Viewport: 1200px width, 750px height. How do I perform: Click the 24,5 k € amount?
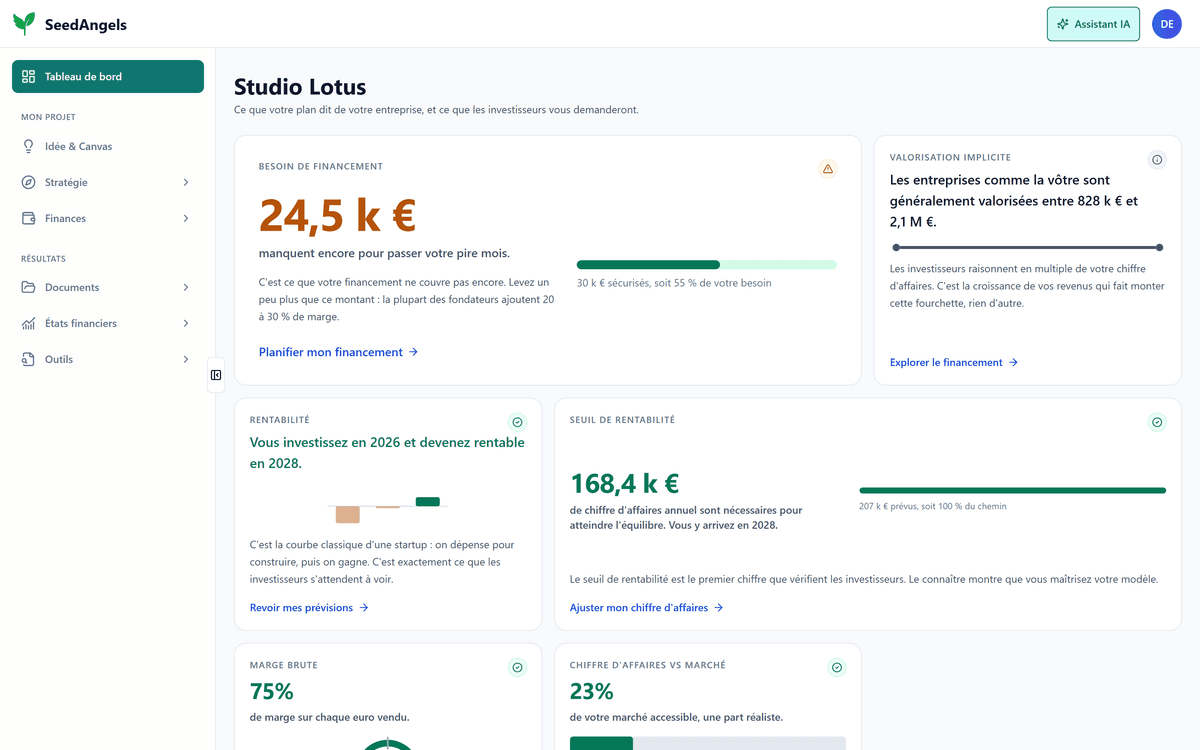point(338,215)
